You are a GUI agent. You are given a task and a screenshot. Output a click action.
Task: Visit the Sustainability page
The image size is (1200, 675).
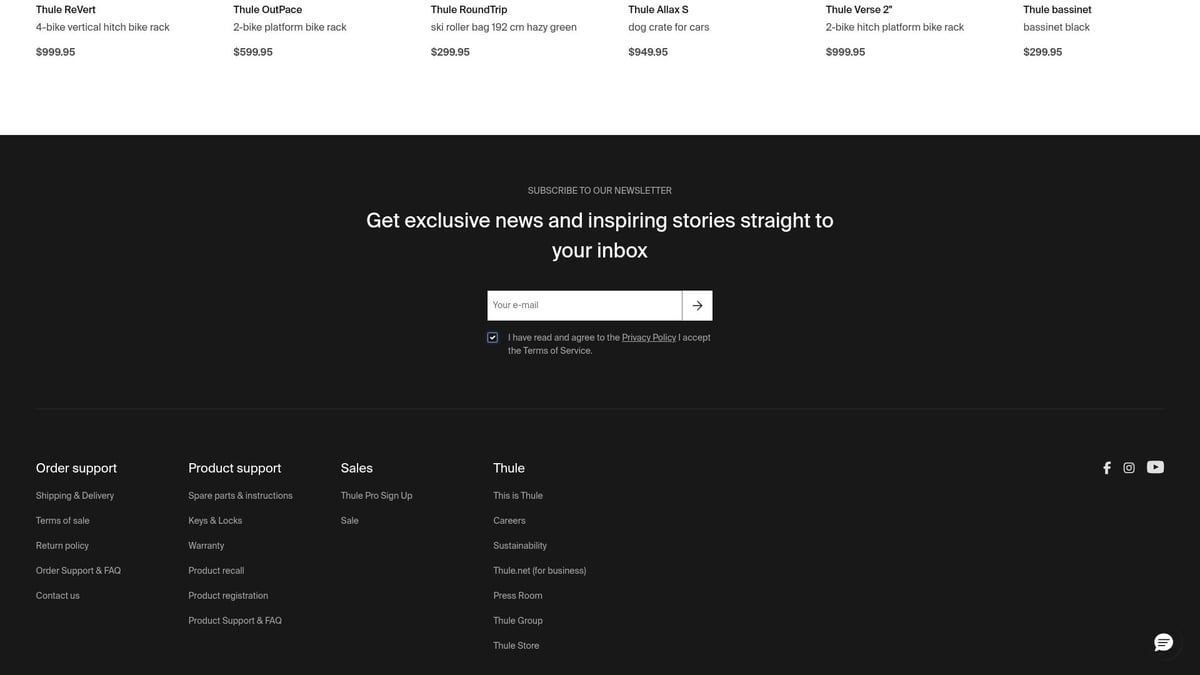(520, 546)
